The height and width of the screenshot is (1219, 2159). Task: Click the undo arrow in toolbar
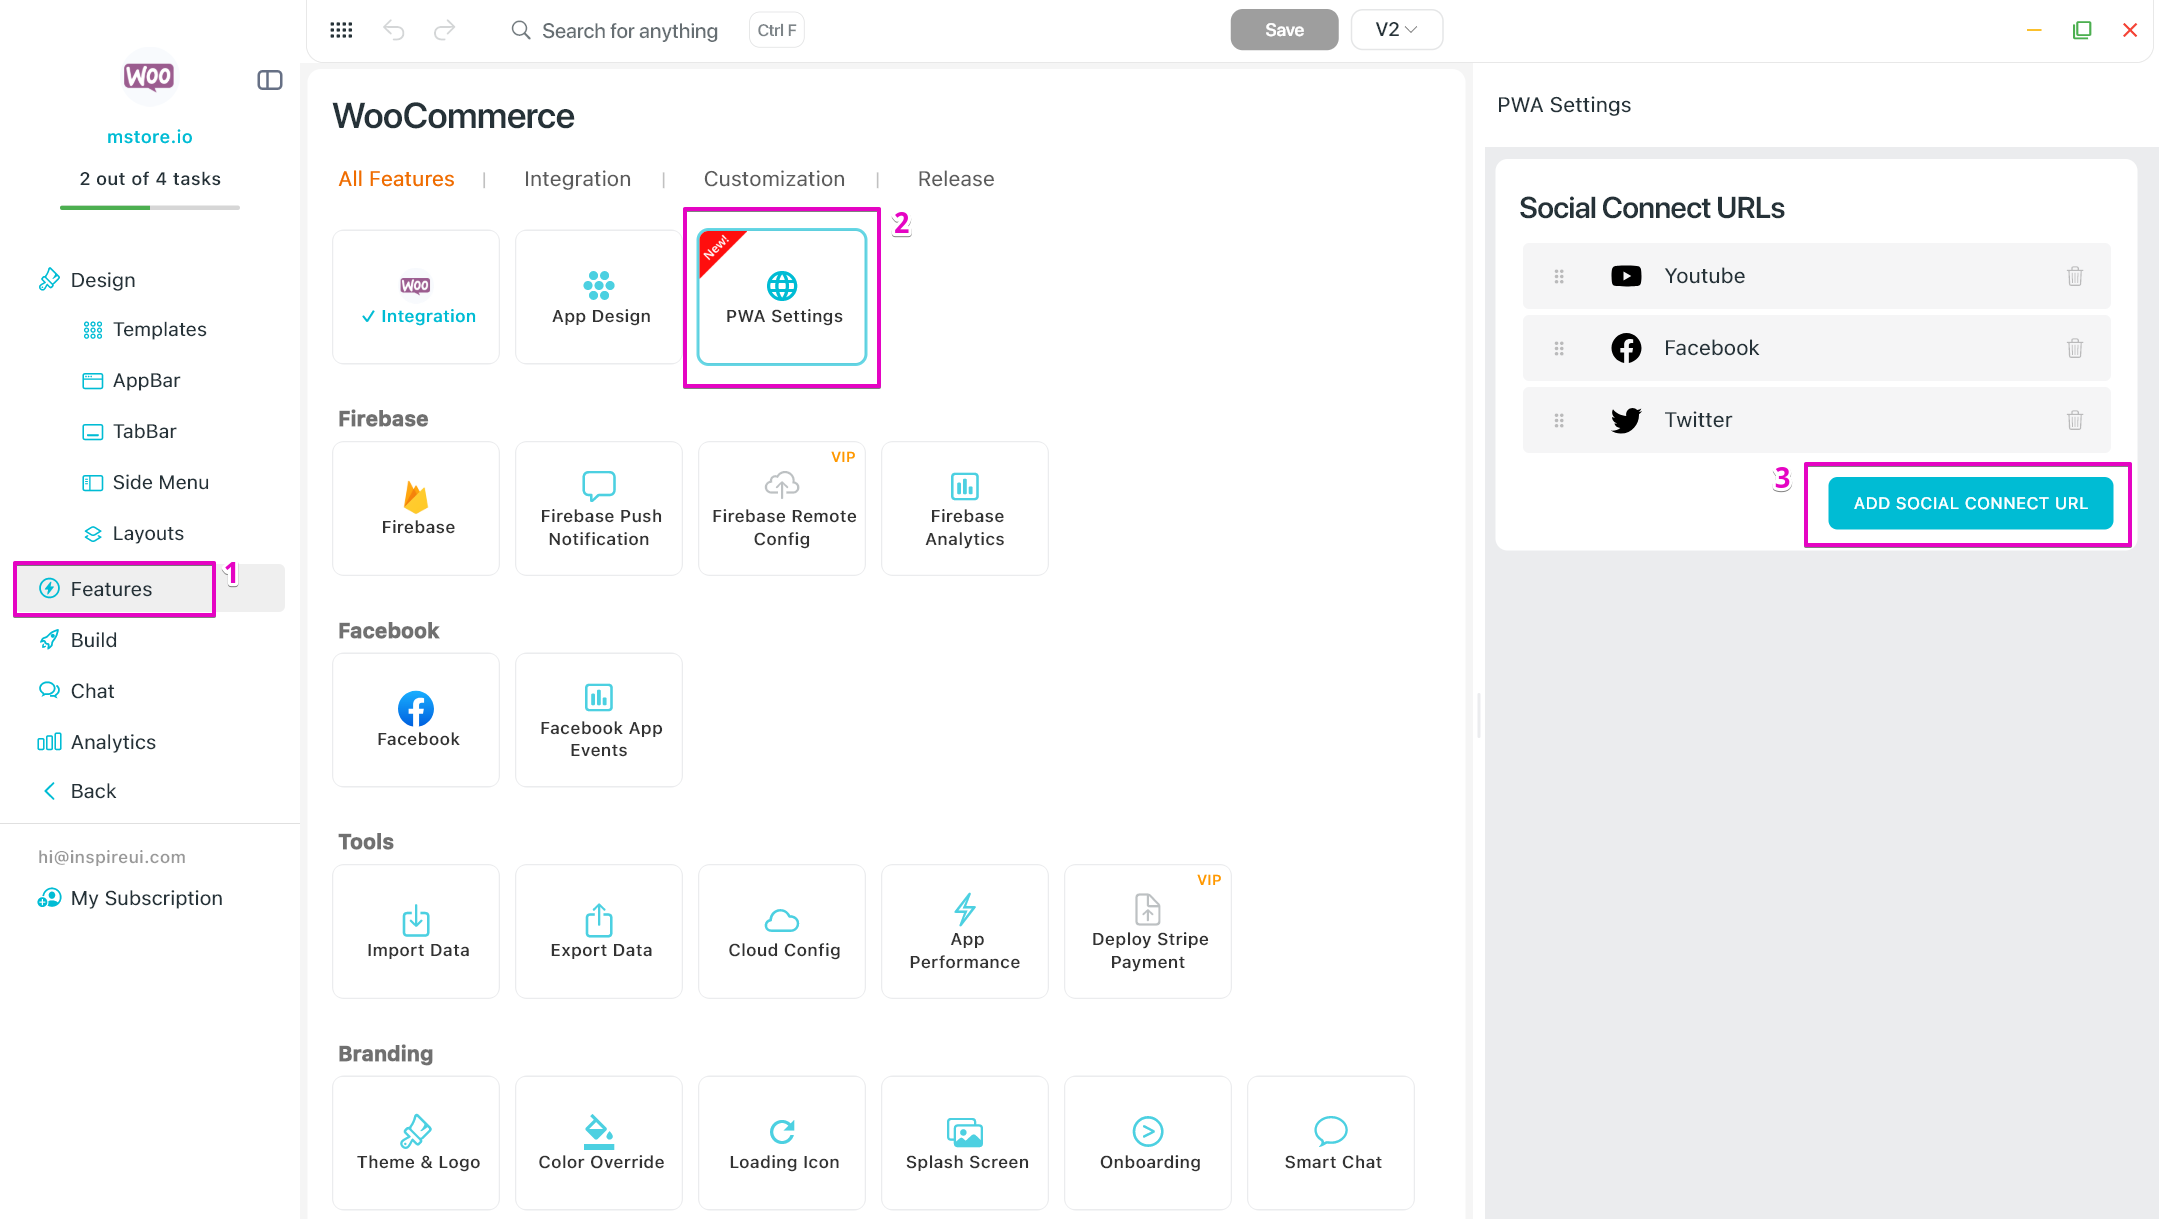click(x=393, y=30)
